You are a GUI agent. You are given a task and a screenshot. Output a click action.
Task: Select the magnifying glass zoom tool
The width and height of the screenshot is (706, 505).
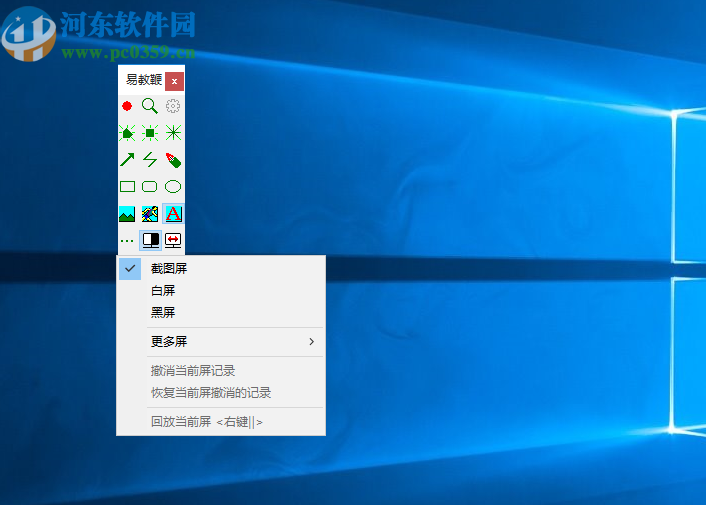coord(150,106)
